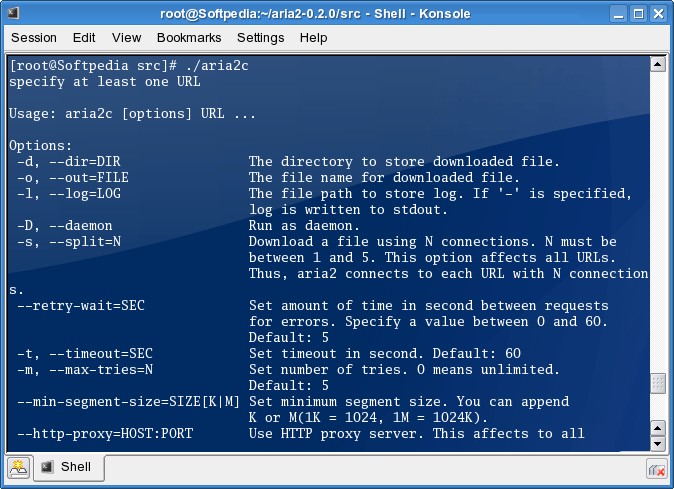This screenshot has height=489, width=674.
Task: Switch to the Shell tab
Action: coord(68,467)
